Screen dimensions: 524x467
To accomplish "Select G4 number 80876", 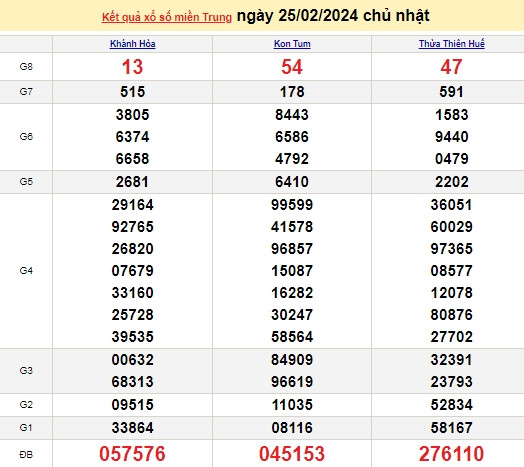I will tap(451, 315).
